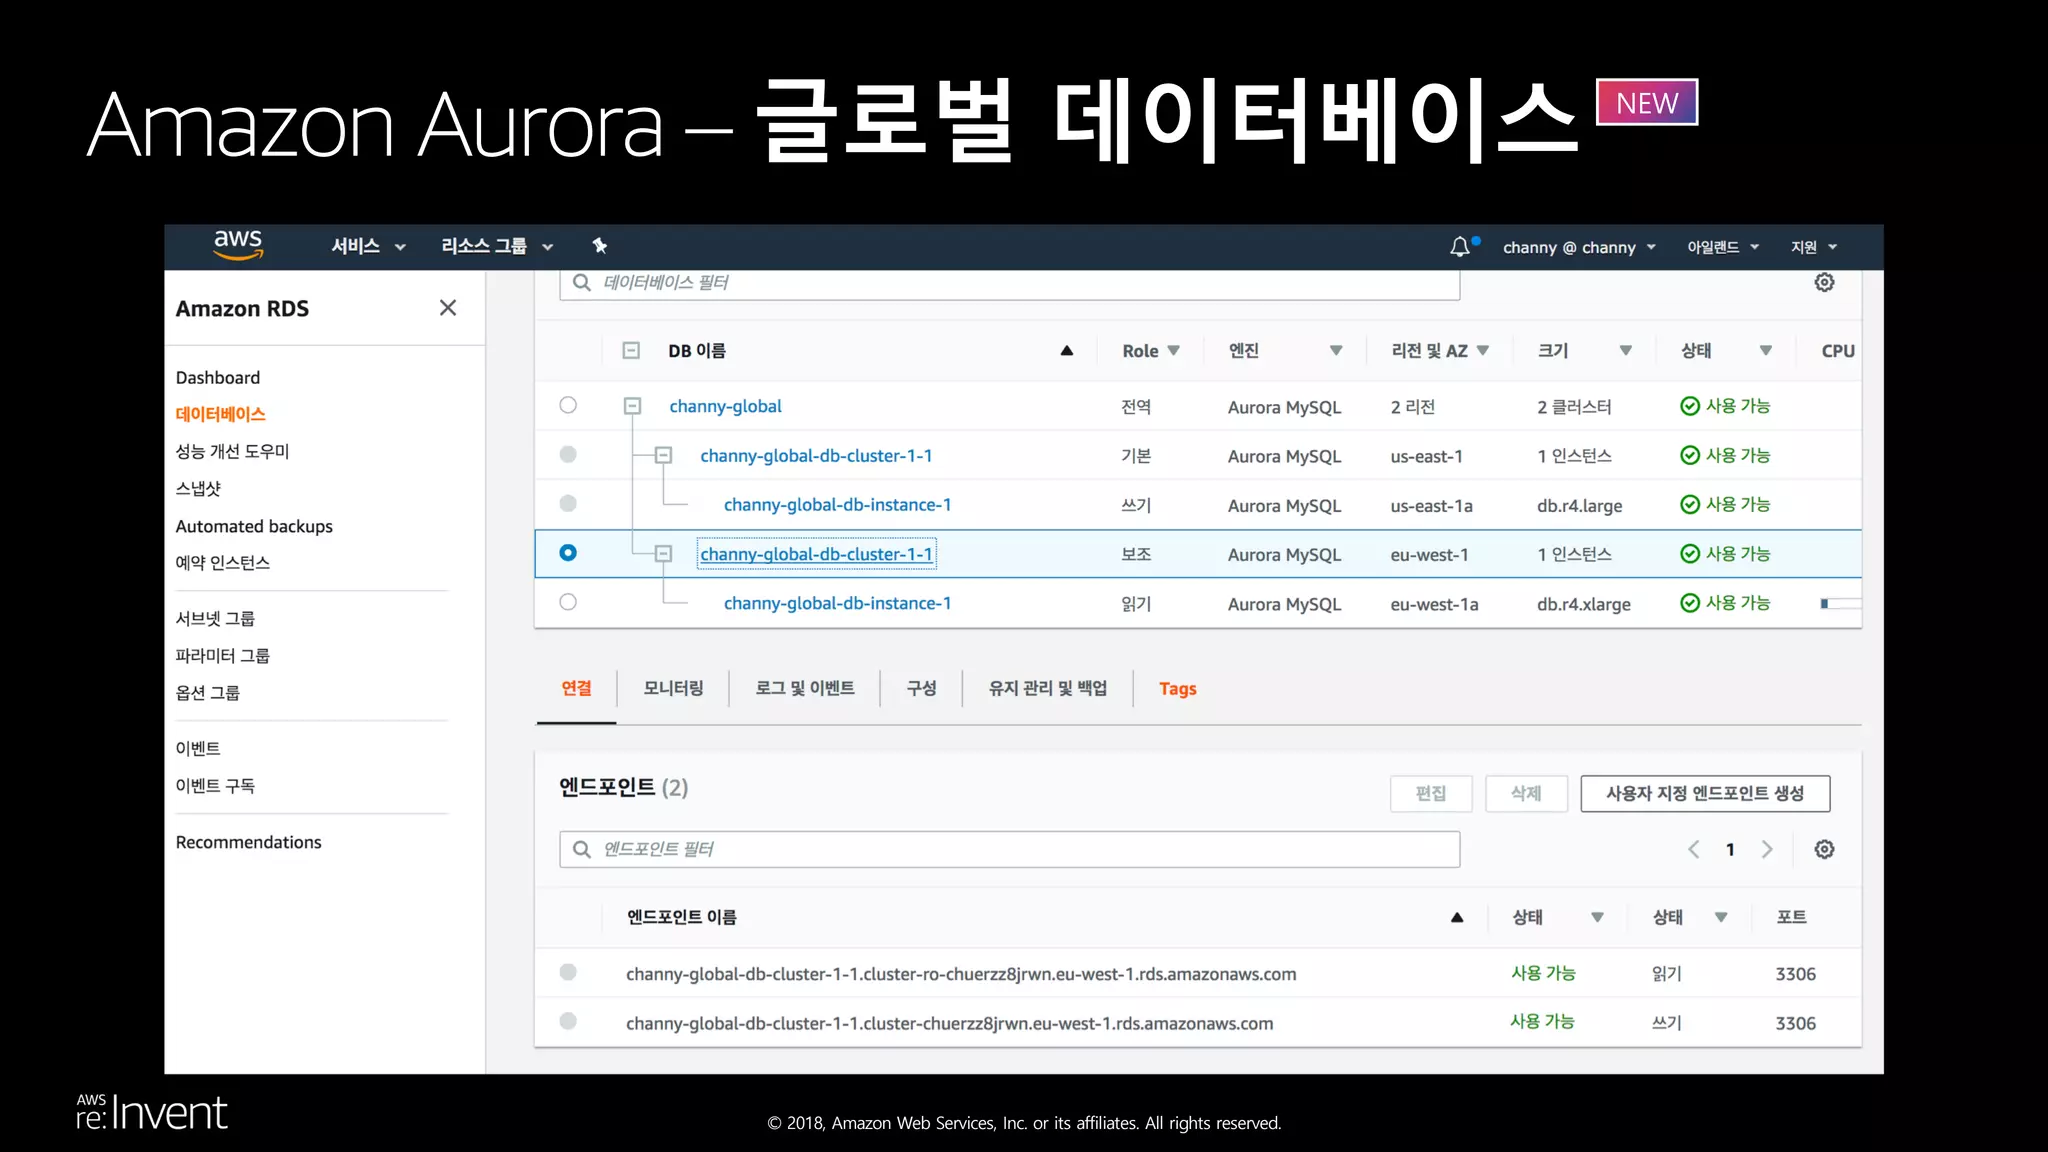Select channy-global radio button
The image size is (2048, 1152).
pos(568,405)
